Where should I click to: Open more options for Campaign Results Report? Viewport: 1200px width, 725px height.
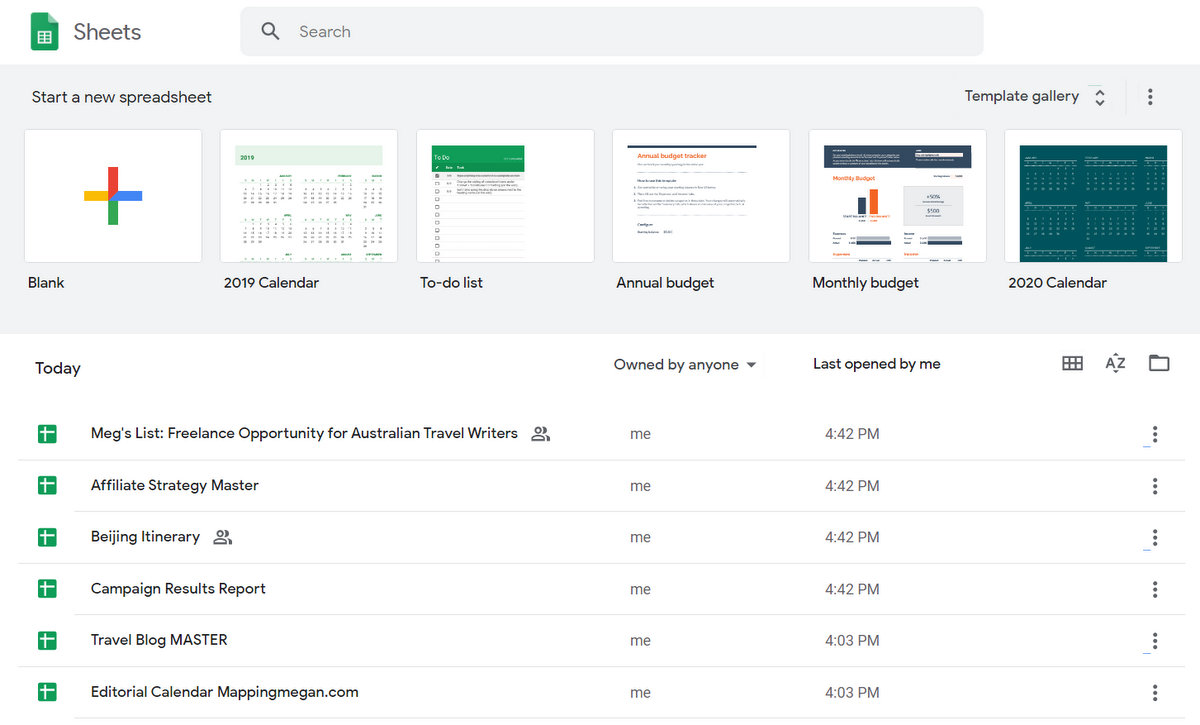click(1154, 589)
